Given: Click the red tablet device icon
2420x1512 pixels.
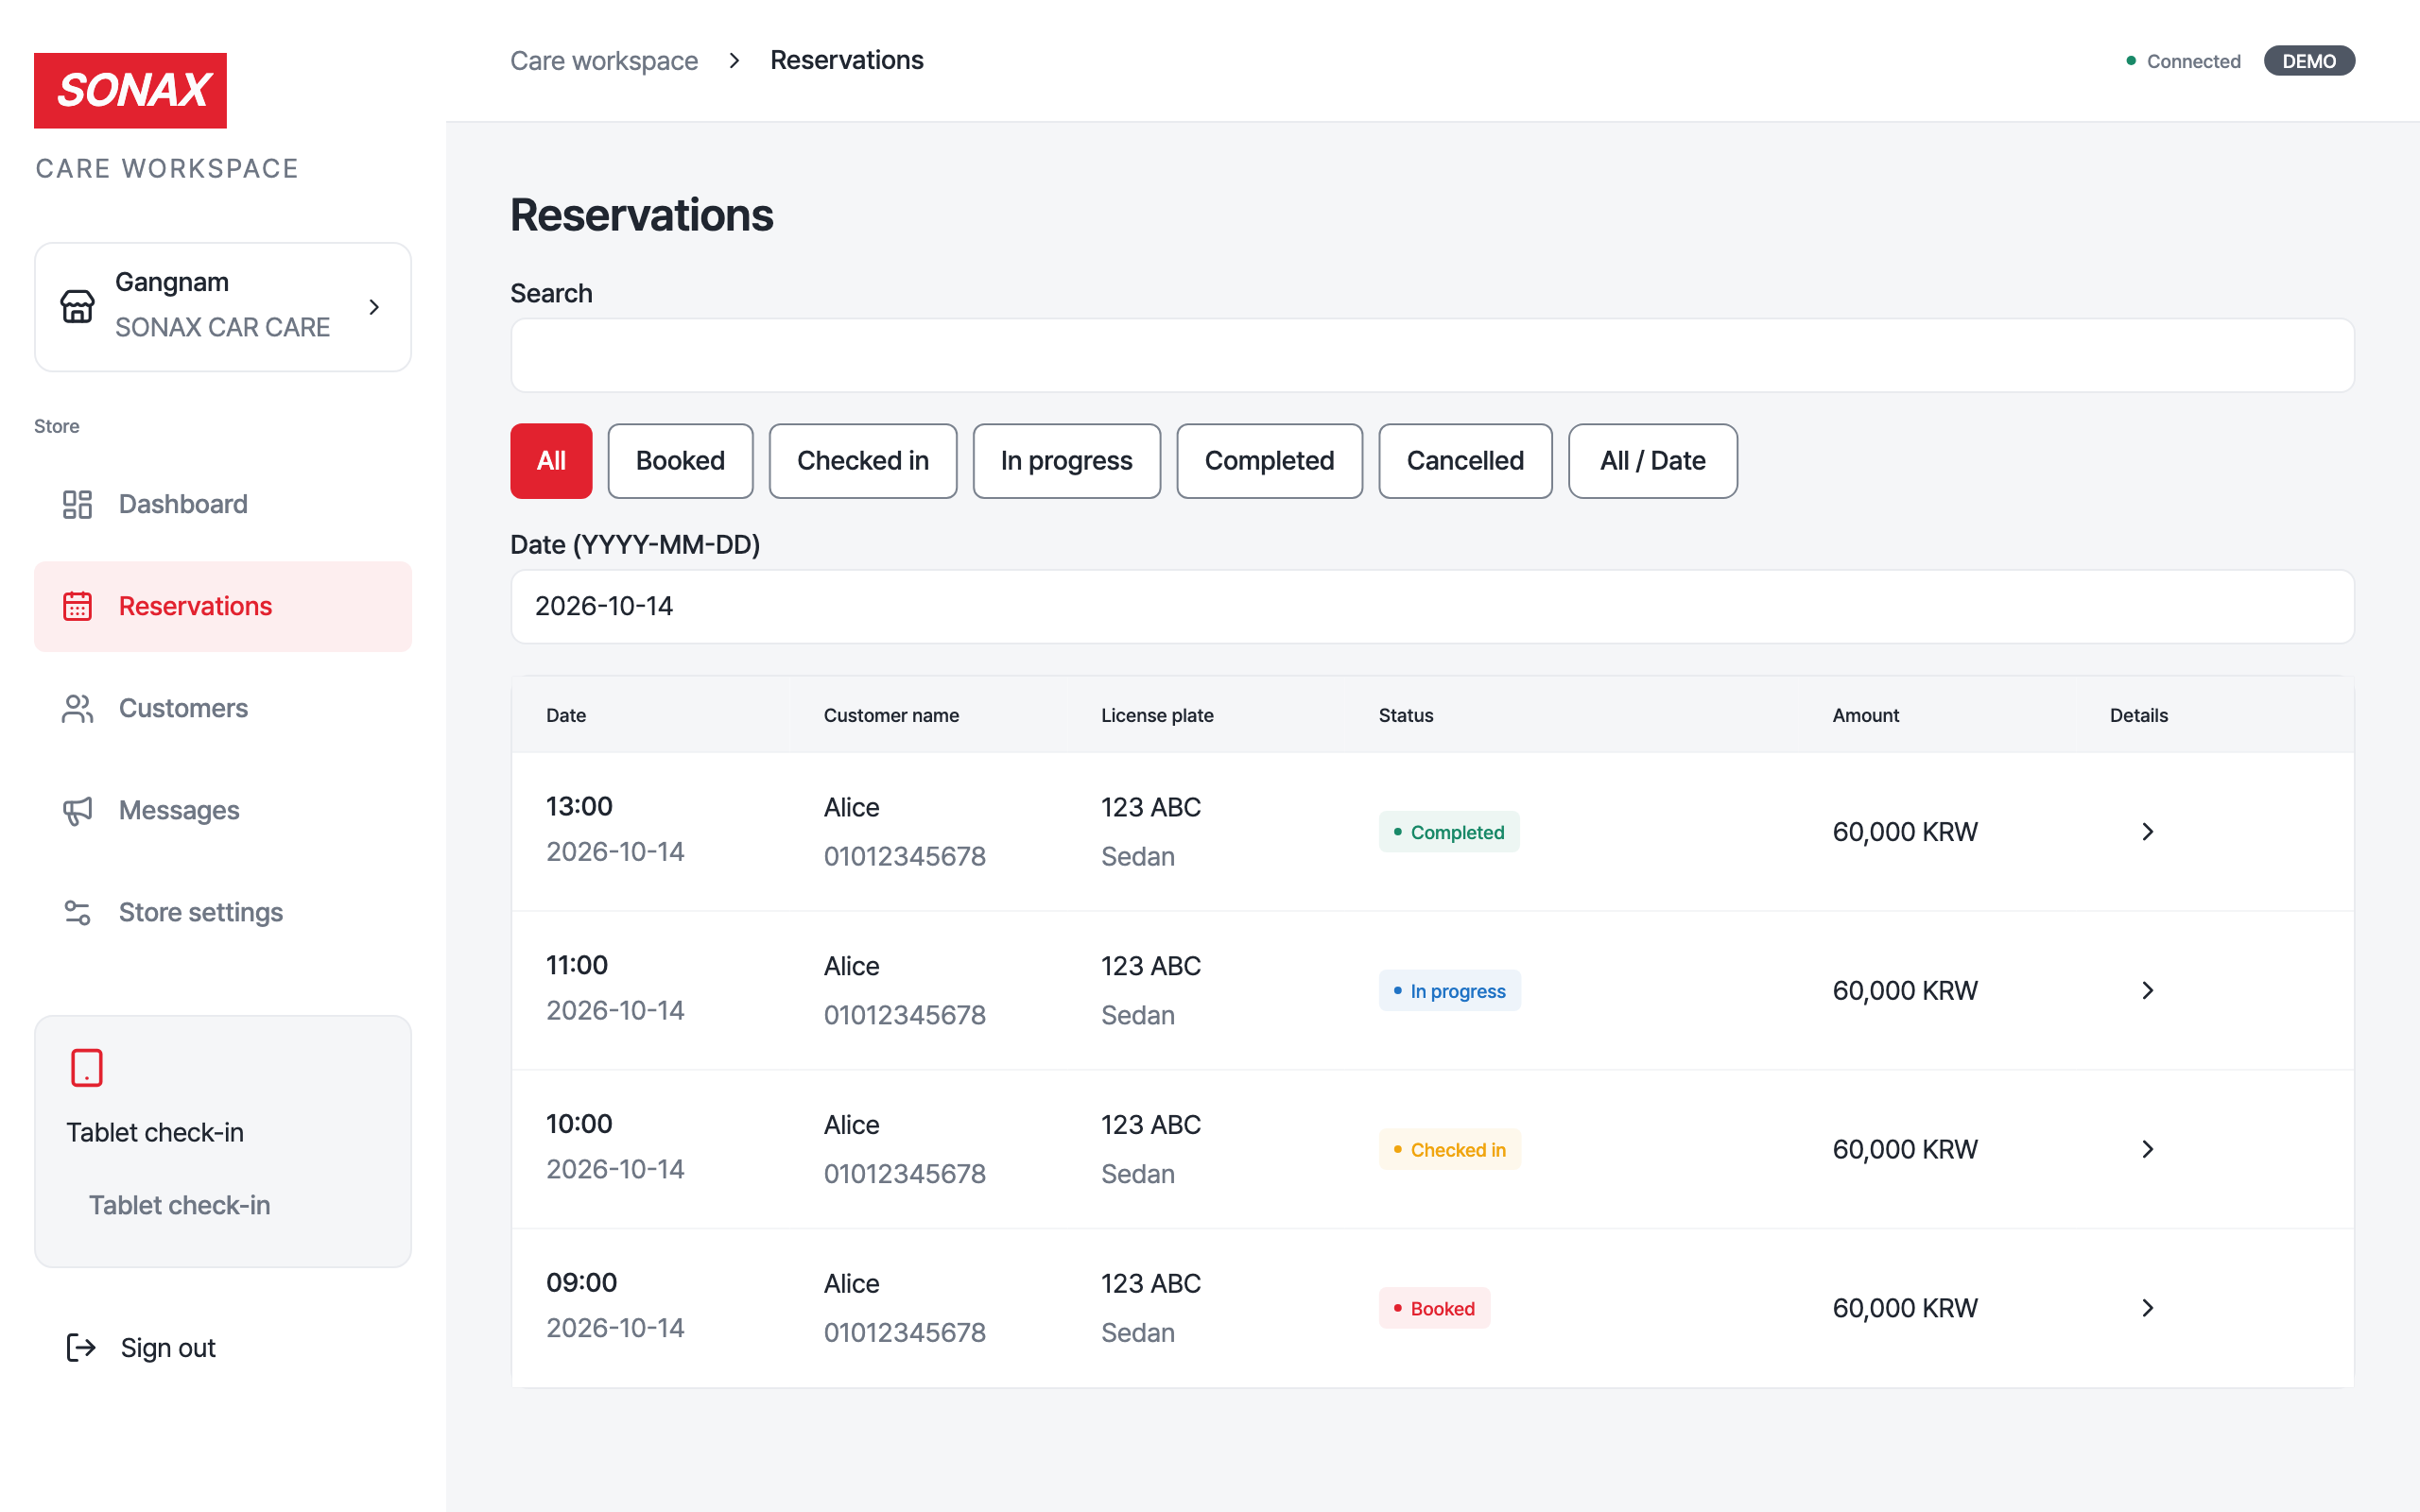Looking at the screenshot, I should point(87,1067).
